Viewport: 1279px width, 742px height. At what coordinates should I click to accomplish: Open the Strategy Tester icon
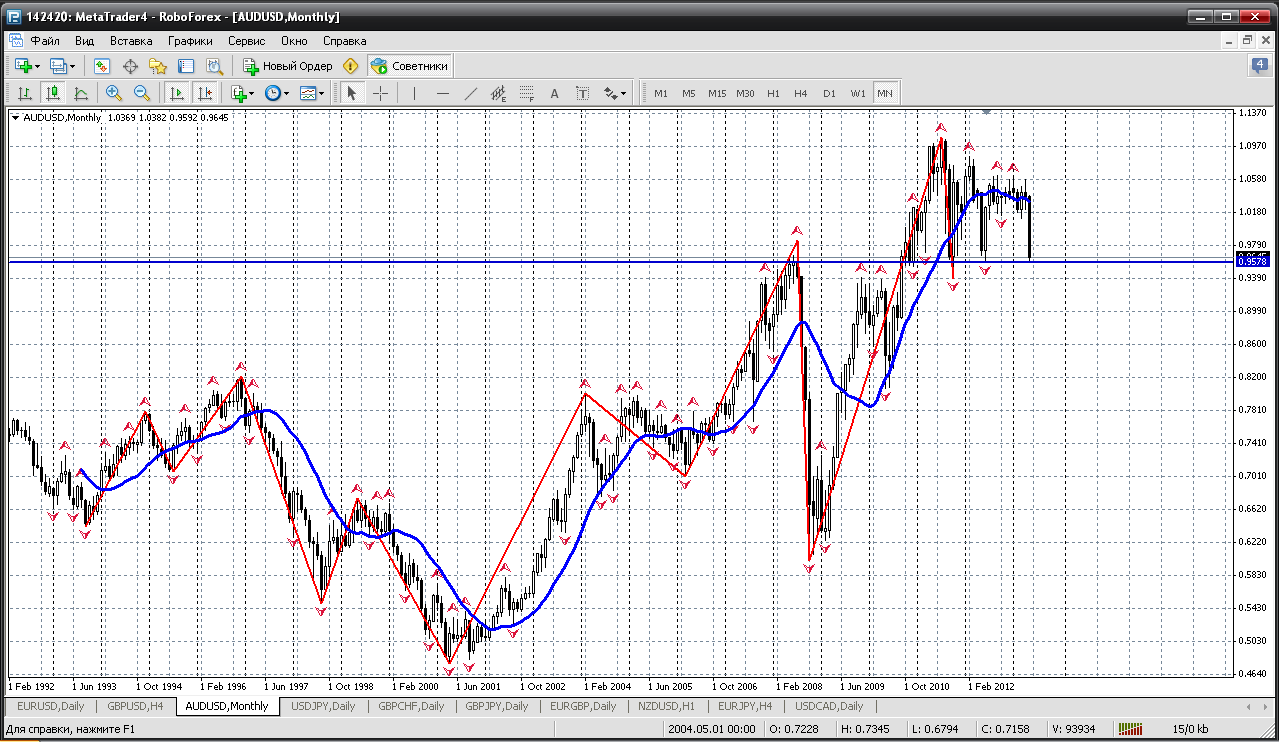click(x=214, y=66)
